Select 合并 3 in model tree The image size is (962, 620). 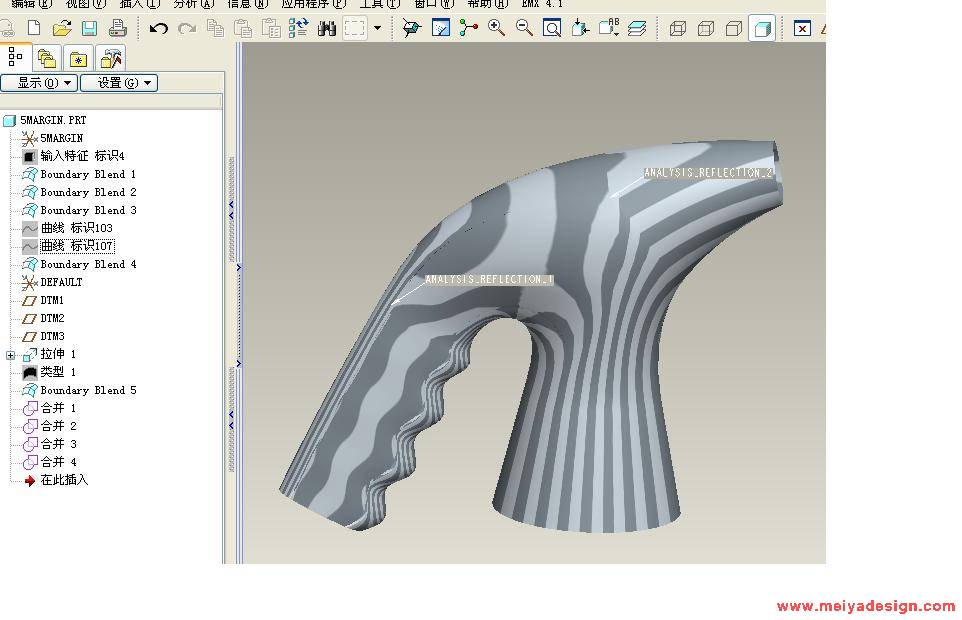click(x=58, y=444)
